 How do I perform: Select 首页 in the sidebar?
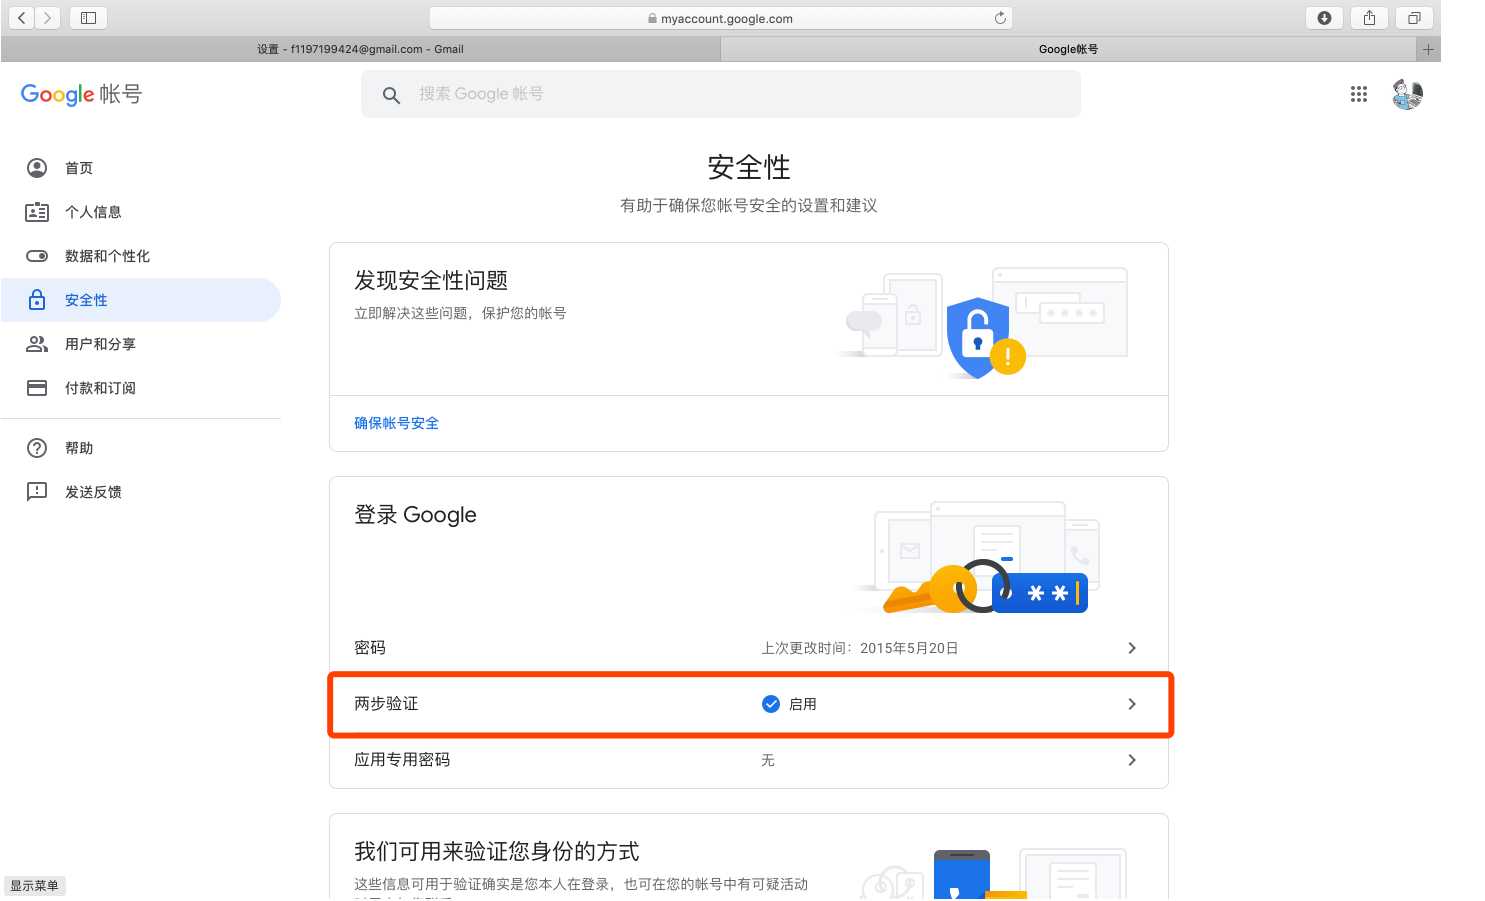pos(141,168)
